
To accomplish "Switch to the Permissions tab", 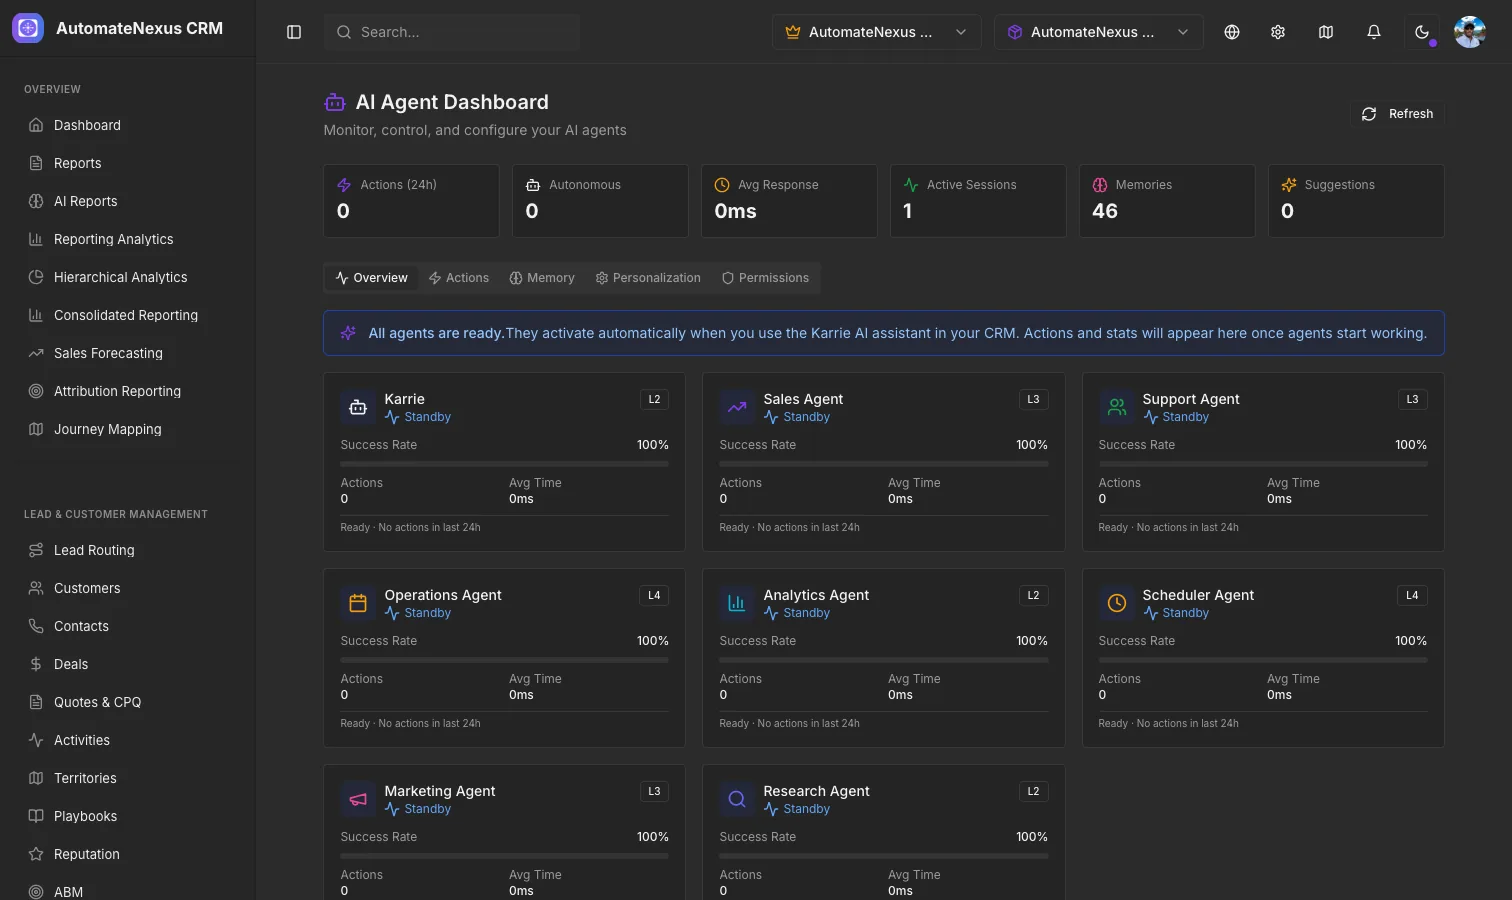I will pyautogui.click(x=765, y=278).
